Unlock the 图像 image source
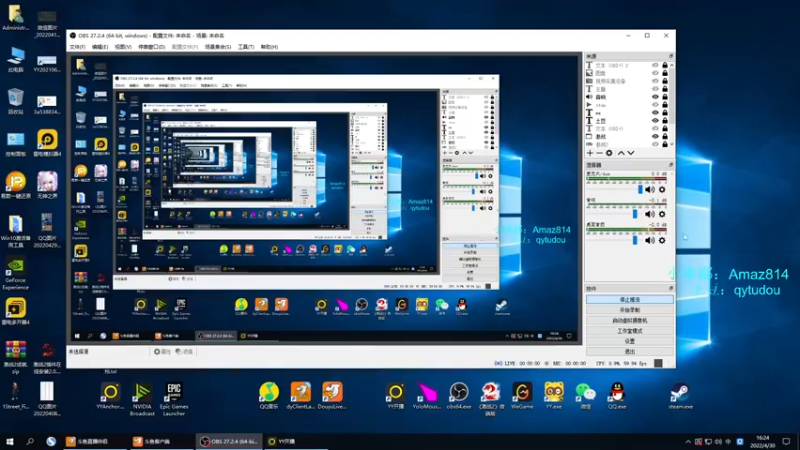Image resolution: width=800 pixels, height=450 pixels. [665, 73]
